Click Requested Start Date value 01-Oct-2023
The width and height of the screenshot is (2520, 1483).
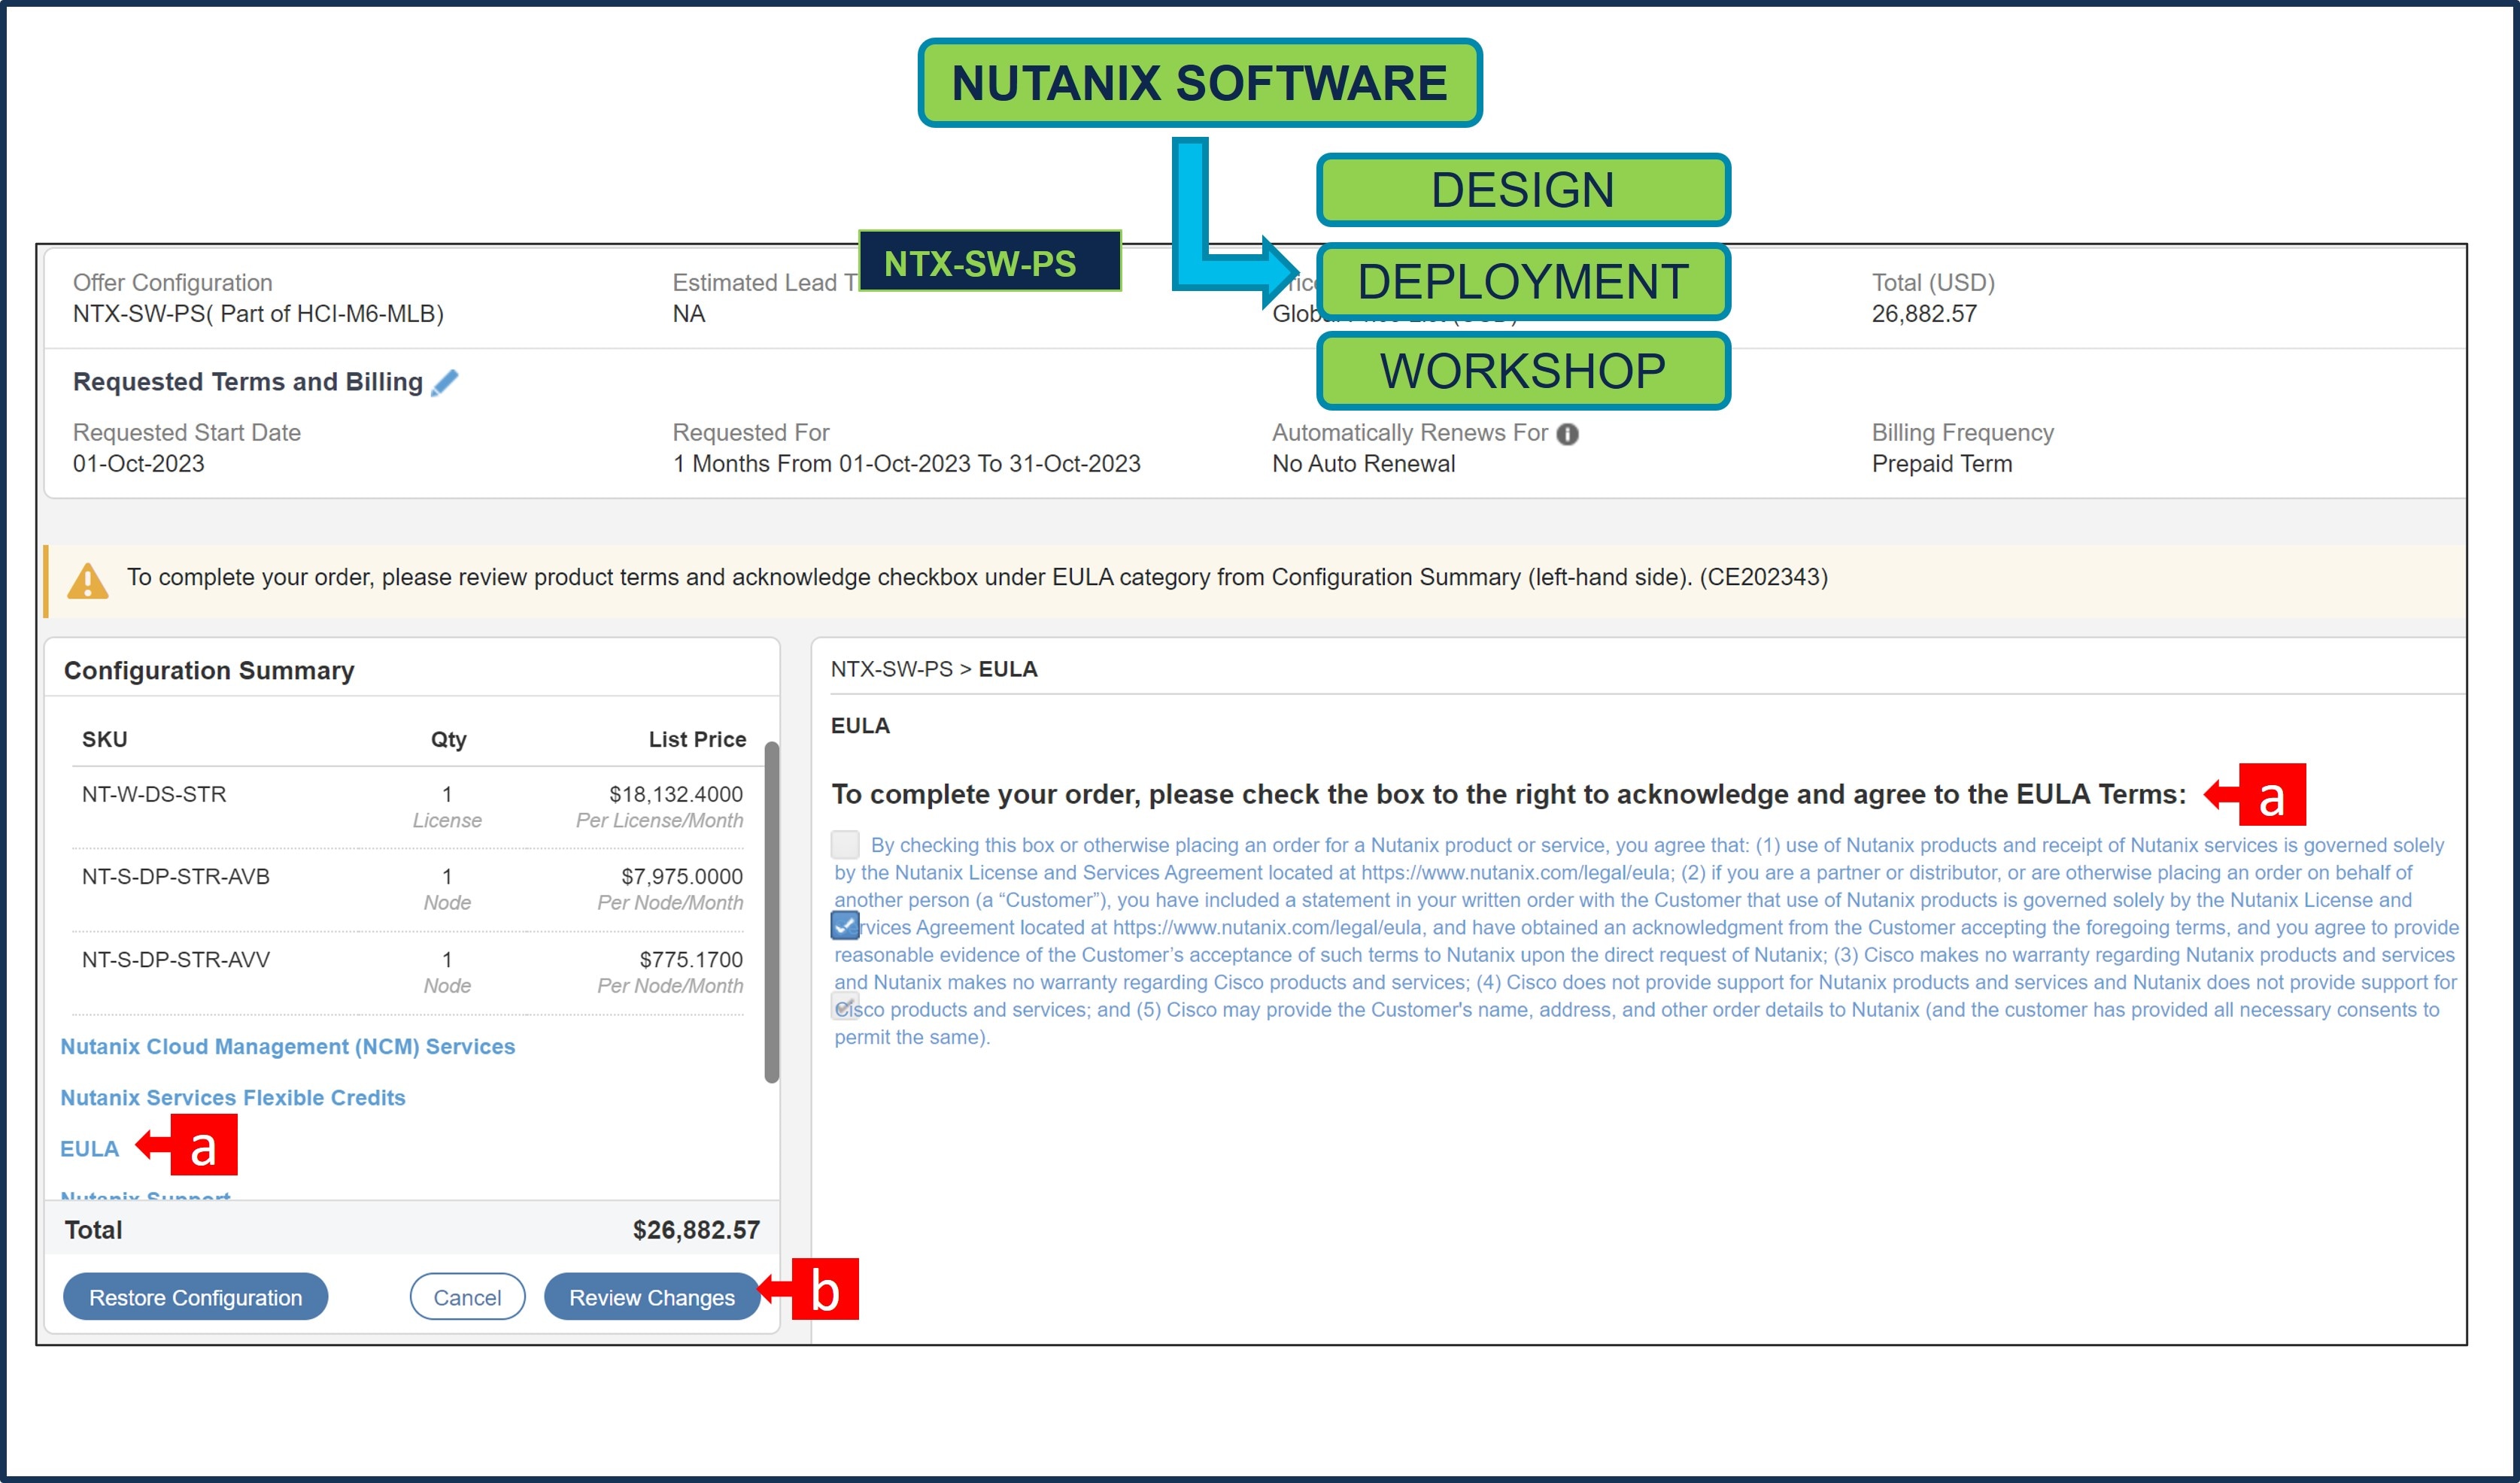coord(138,464)
